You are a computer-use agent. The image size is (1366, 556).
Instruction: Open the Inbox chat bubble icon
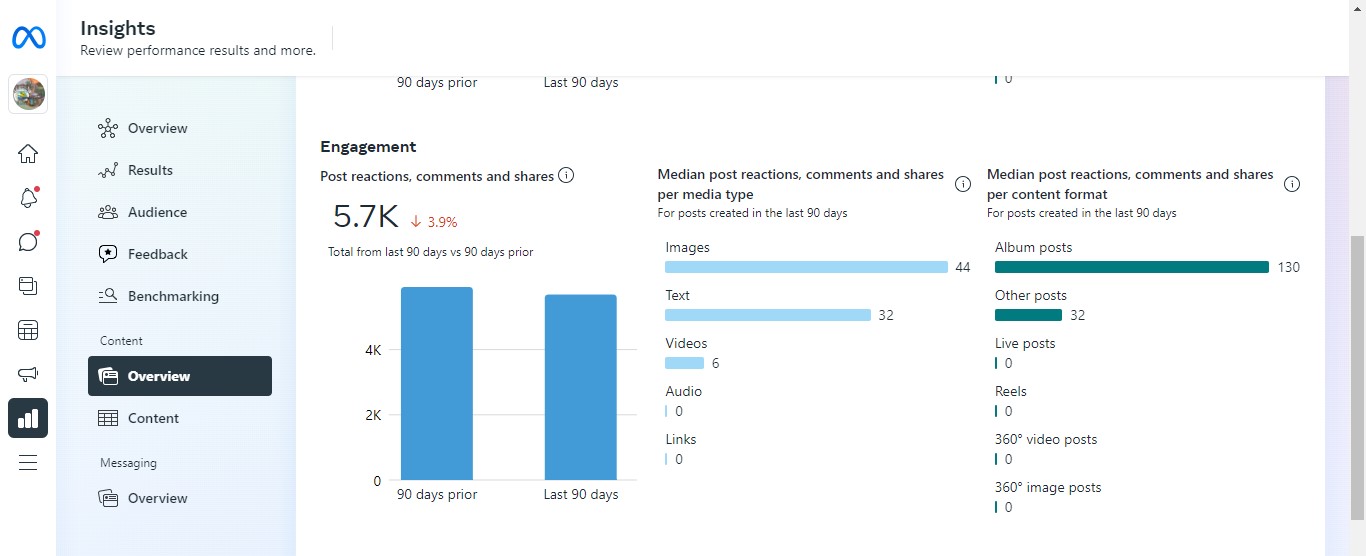click(28, 242)
